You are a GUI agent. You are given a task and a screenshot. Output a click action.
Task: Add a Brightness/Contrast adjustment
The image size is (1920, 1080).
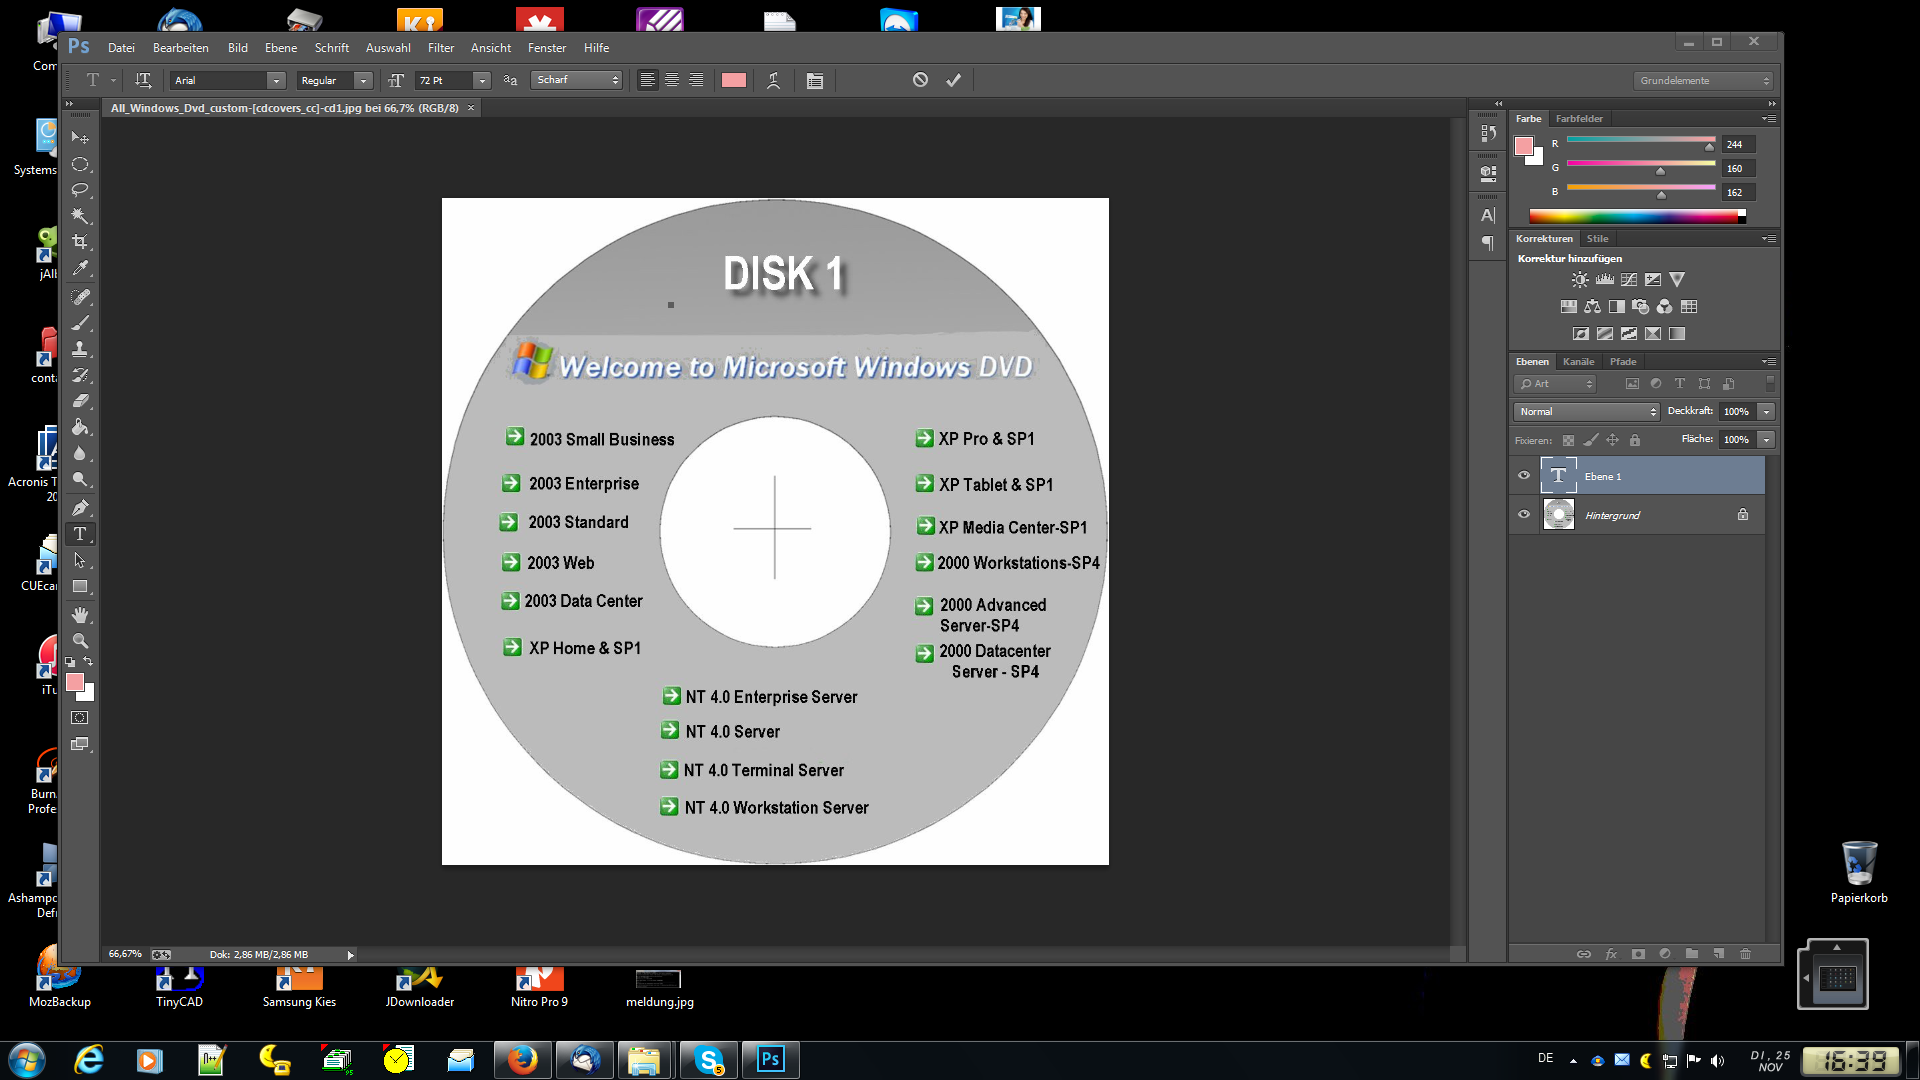[1580, 280]
